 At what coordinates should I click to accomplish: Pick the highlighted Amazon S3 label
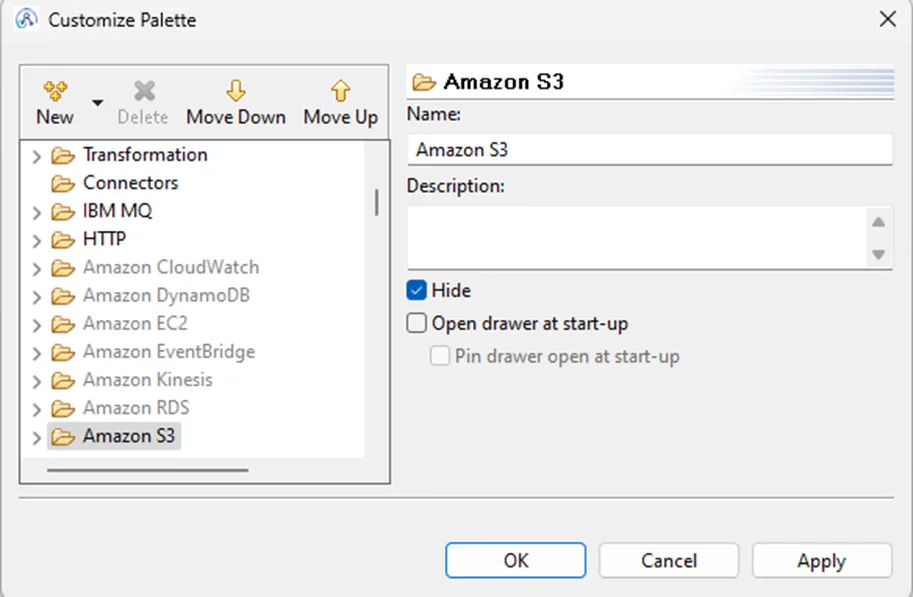(129, 435)
